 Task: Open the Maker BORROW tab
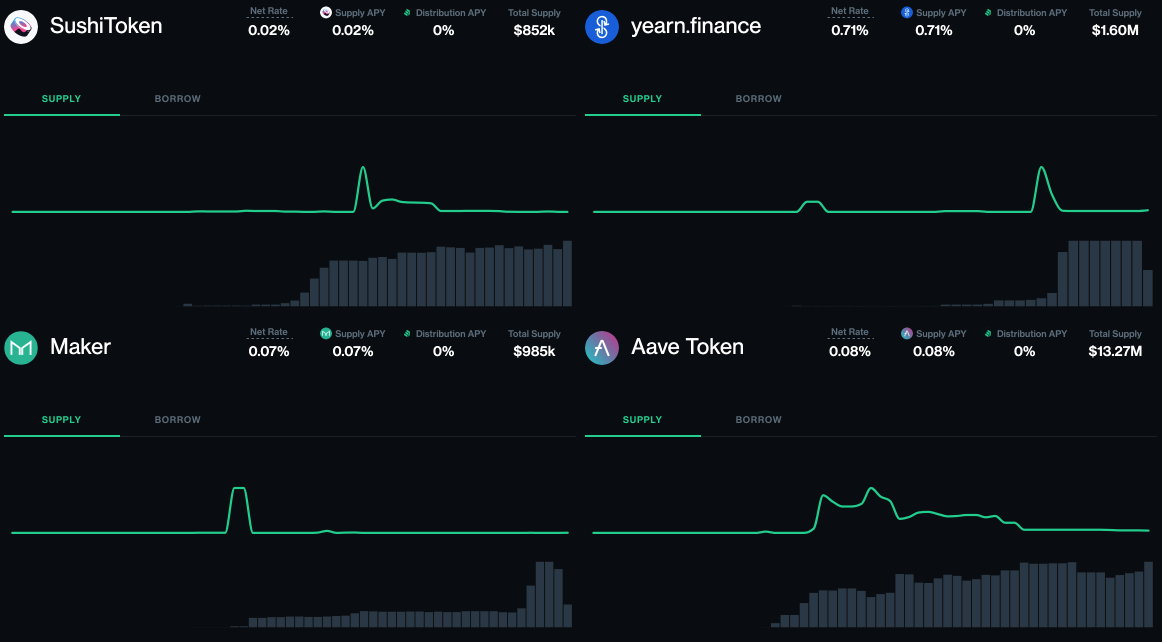pos(177,420)
